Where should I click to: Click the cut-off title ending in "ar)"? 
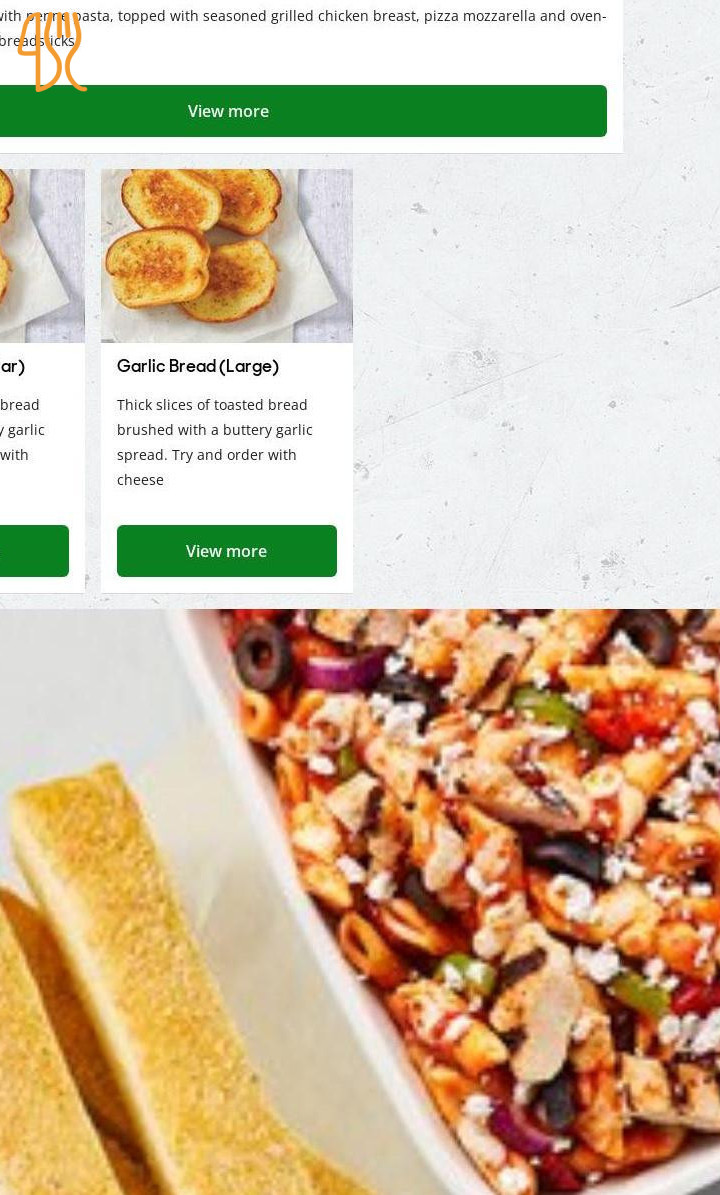tap(12, 367)
